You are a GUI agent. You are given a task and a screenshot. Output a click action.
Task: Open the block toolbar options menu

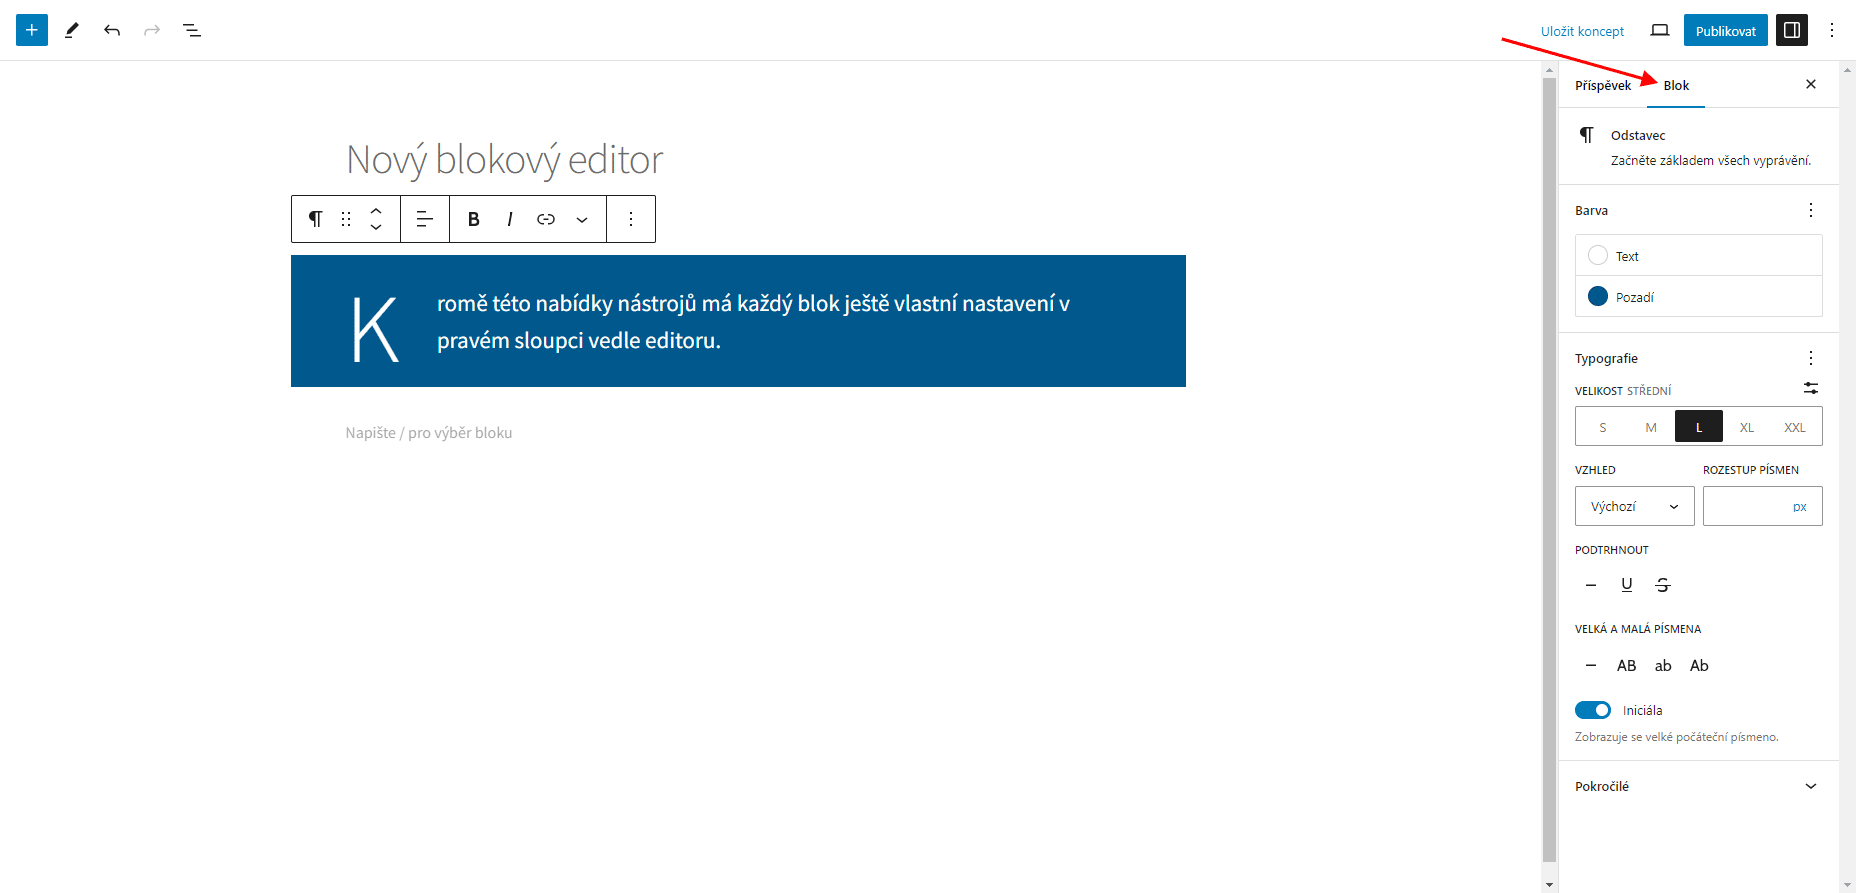pos(631,219)
